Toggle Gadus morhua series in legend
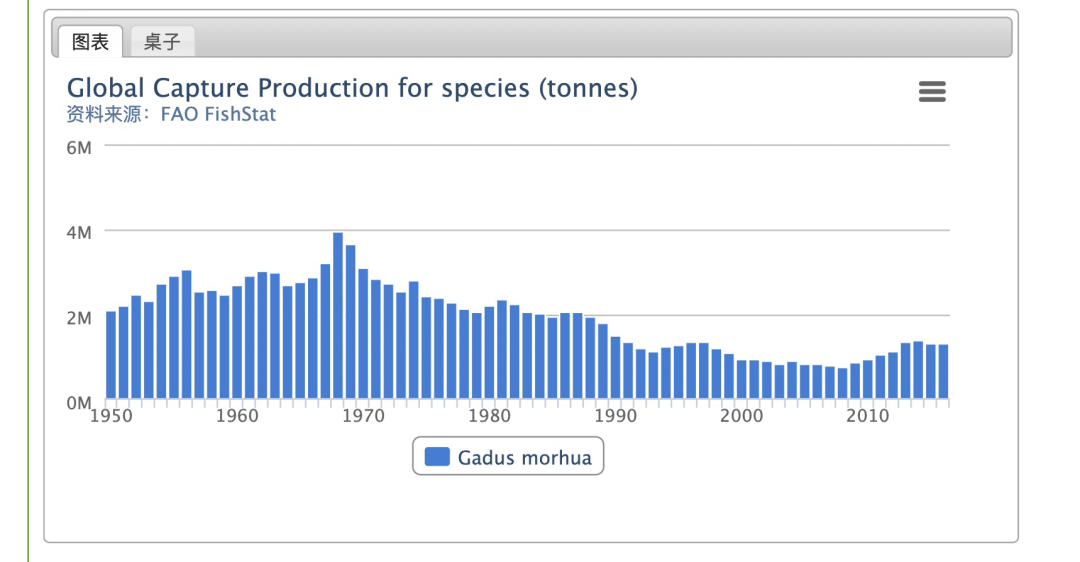Screen dimensions: 1080x562 [x=508, y=457]
